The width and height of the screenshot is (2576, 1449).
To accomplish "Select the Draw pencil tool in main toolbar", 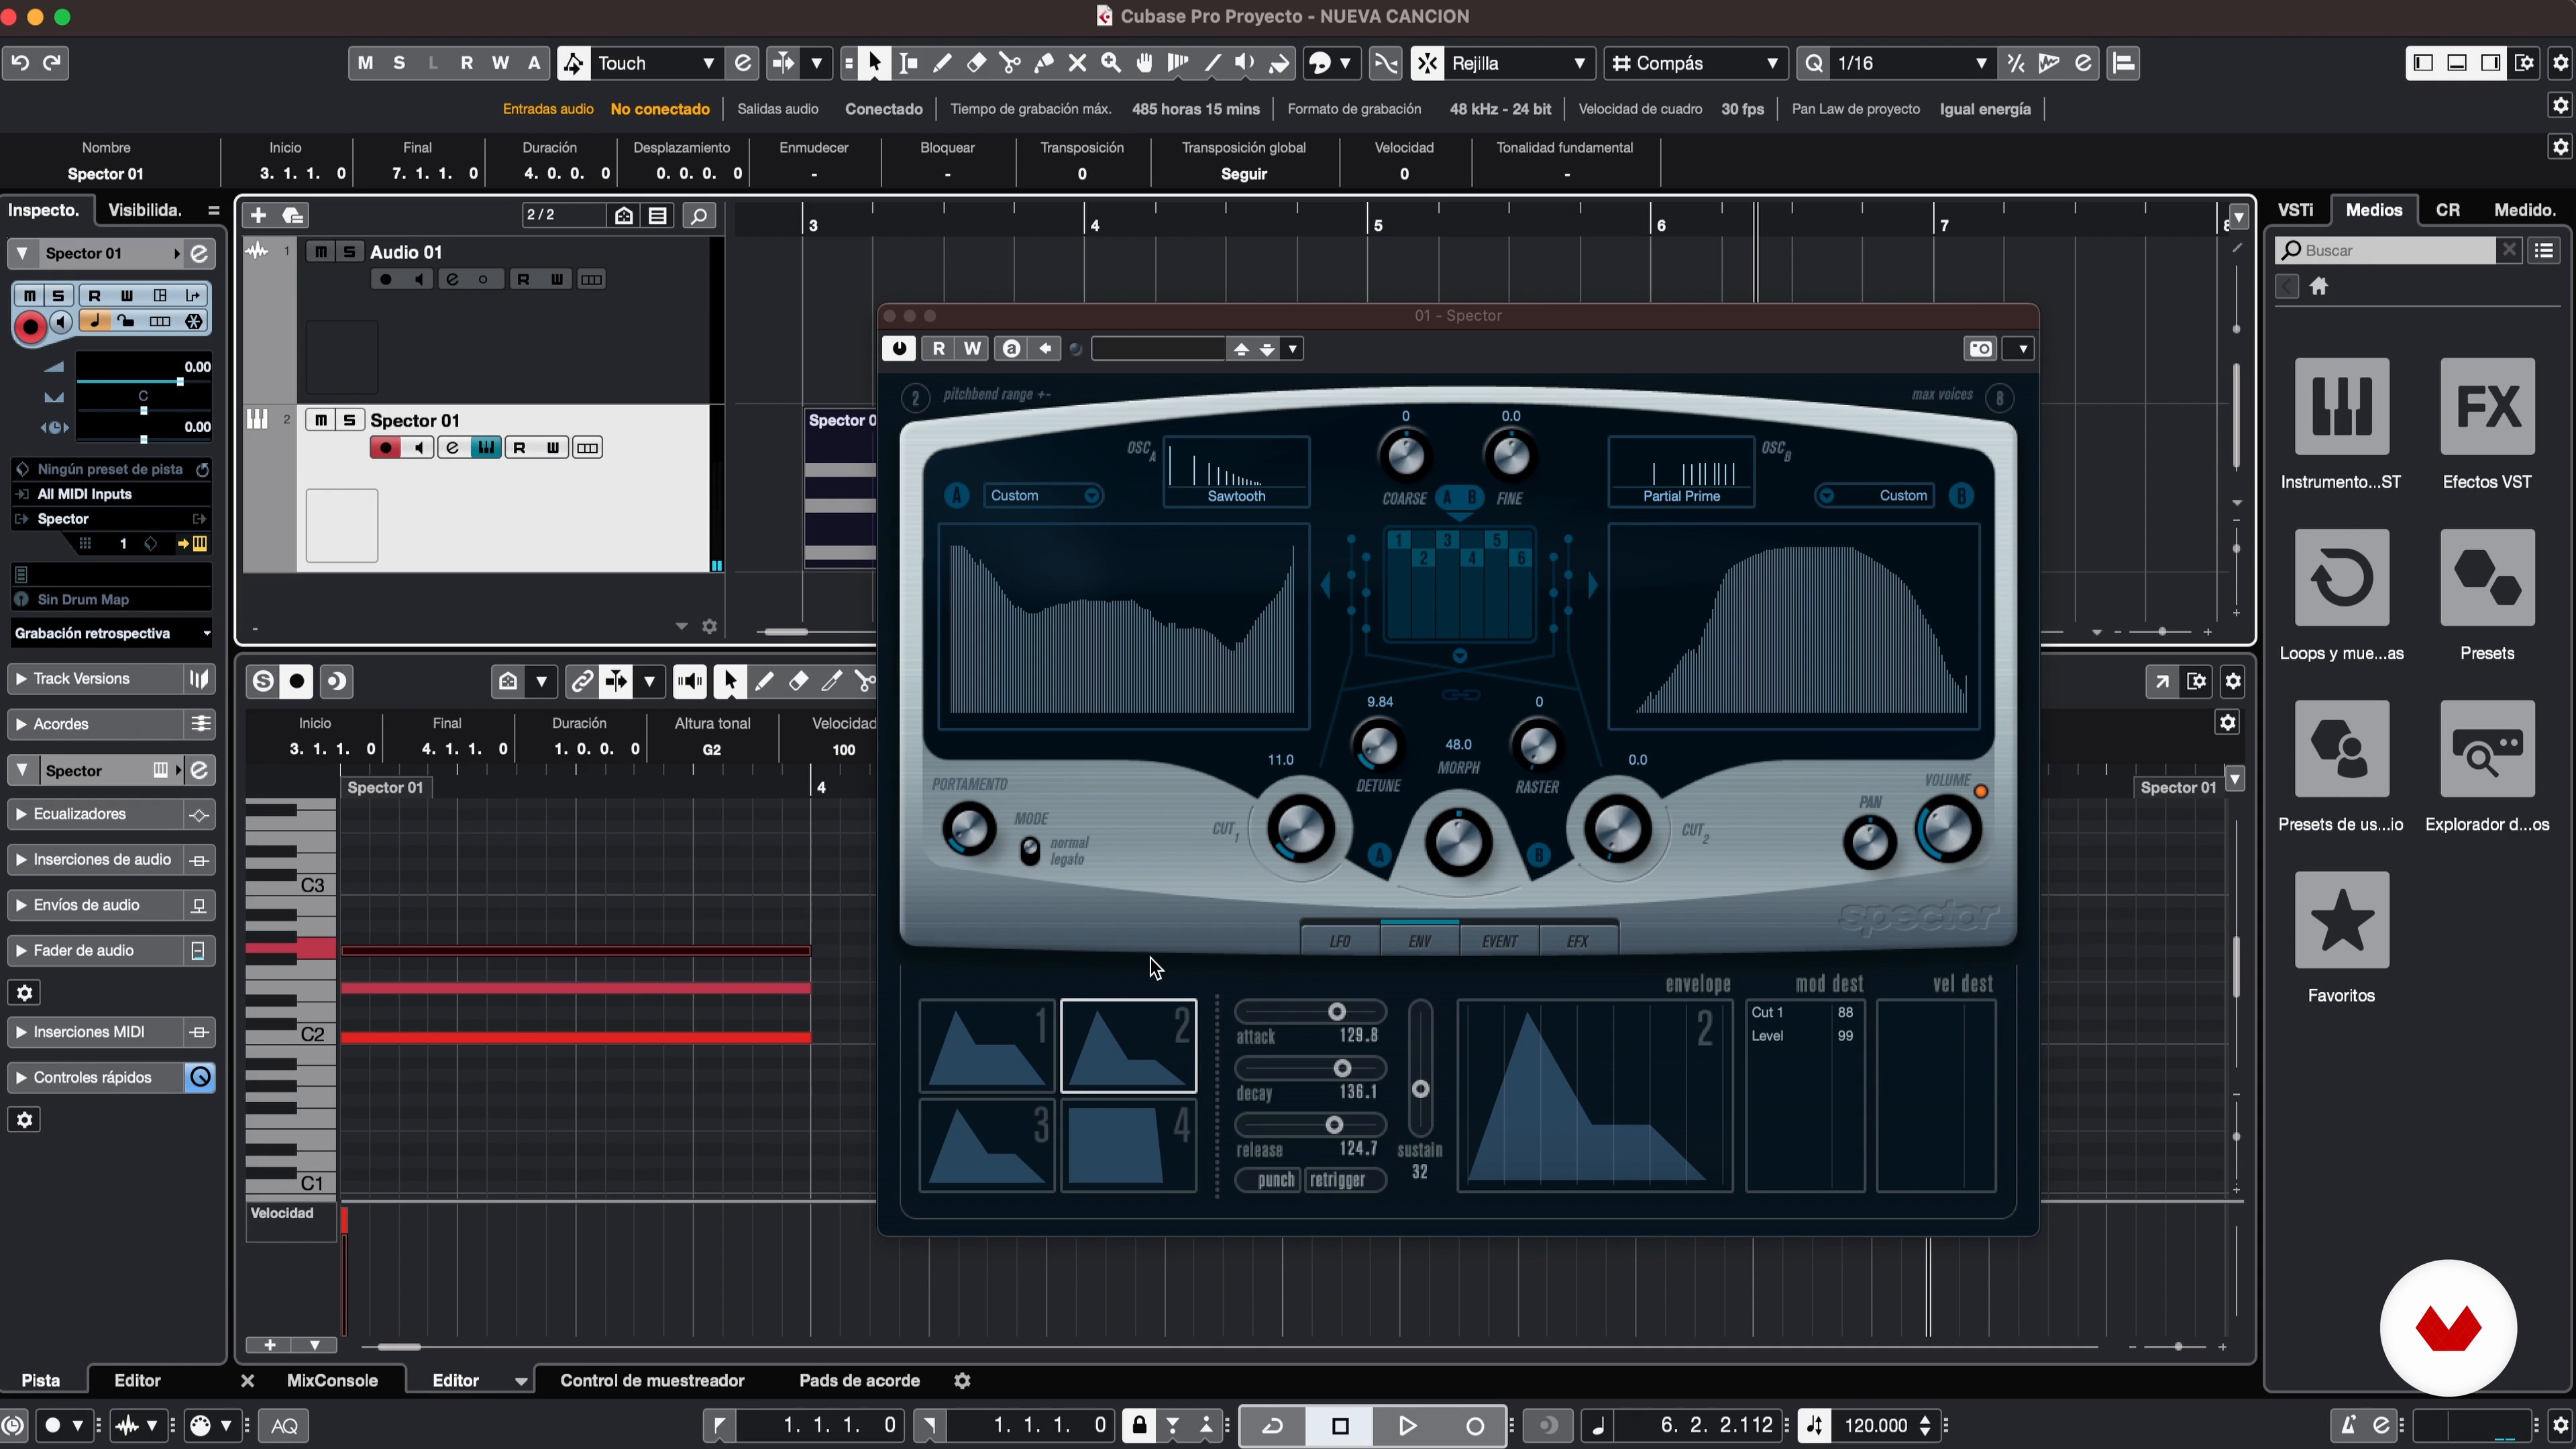I will pyautogui.click(x=942, y=63).
